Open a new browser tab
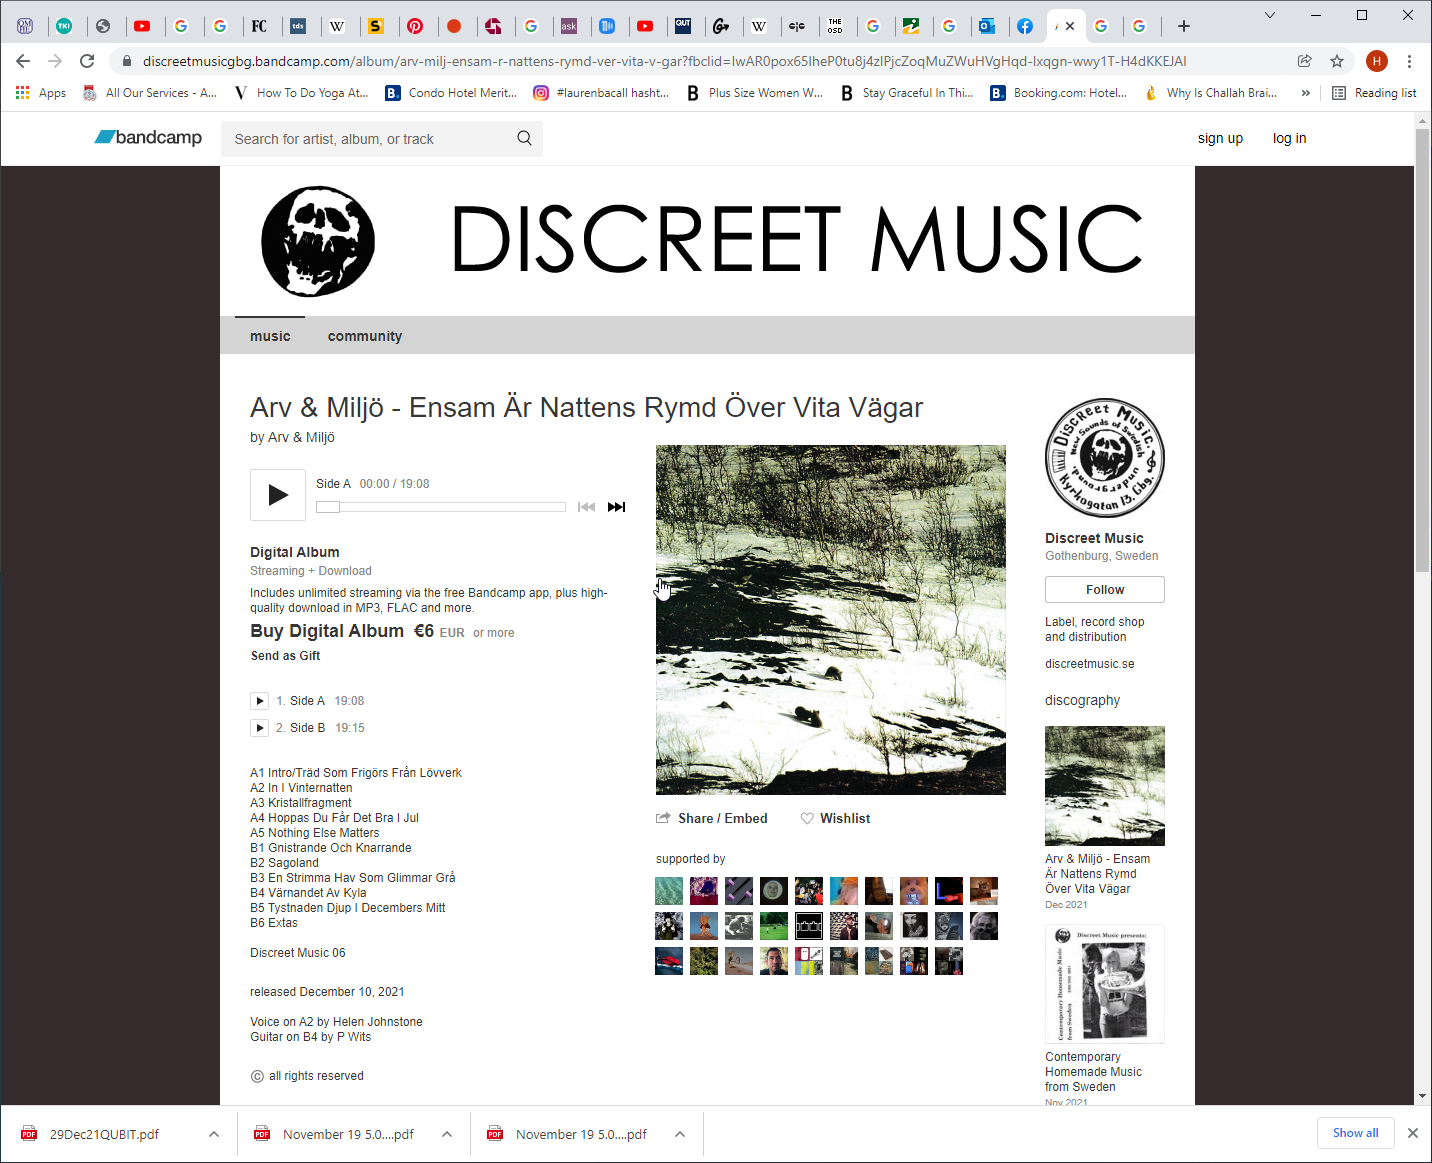 [x=1184, y=26]
